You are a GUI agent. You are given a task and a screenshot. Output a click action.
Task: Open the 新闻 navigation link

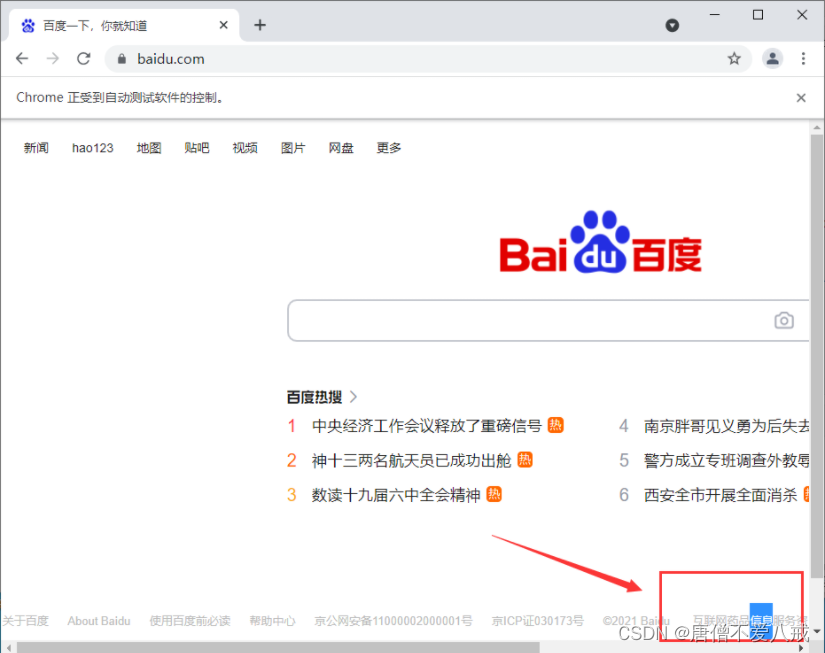(x=36, y=148)
